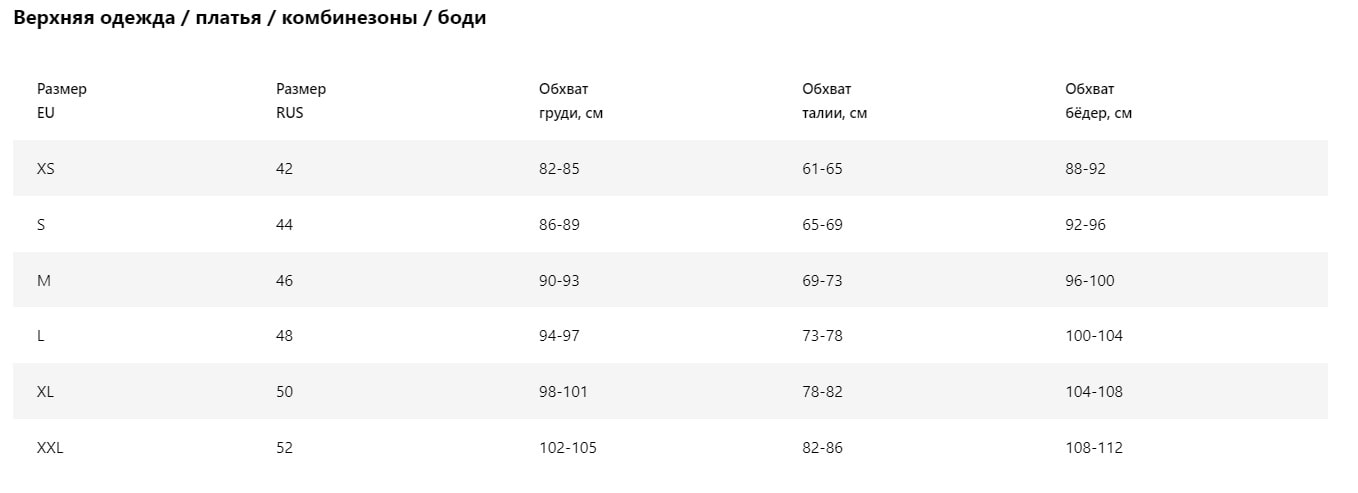Select hip measurement 104-108 cell
Screen dimensions: 1358x493
click(1094, 392)
